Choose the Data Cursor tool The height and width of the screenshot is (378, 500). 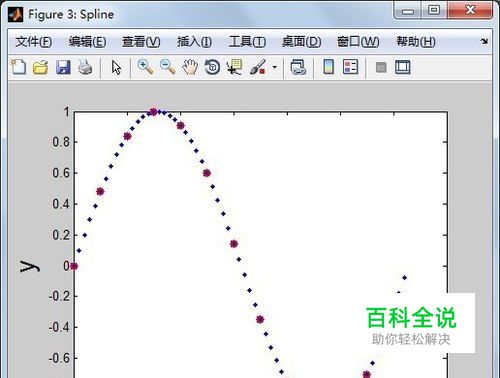point(234,67)
